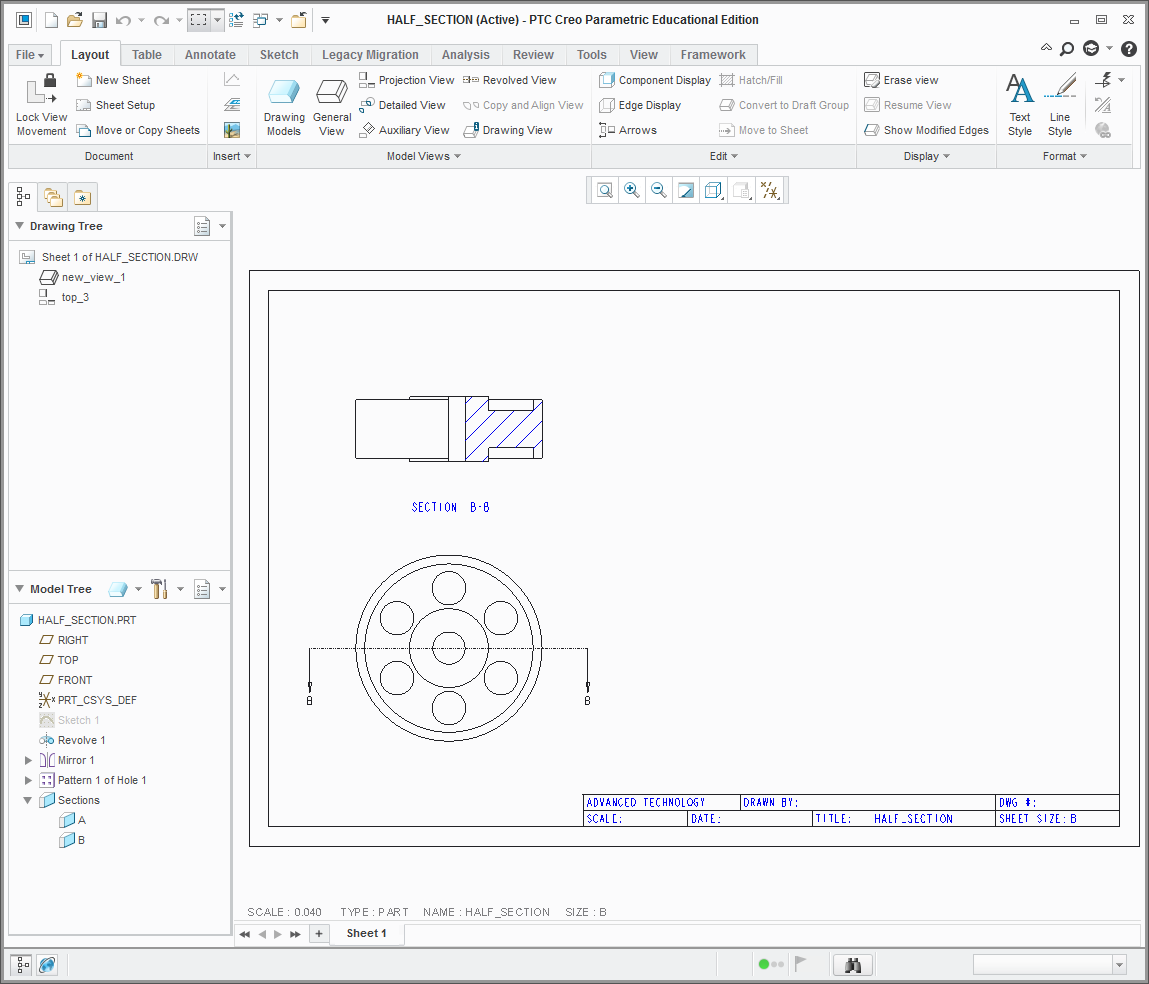Expand the Format group dropdown
1149x984 pixels.
click(1065, 156)
